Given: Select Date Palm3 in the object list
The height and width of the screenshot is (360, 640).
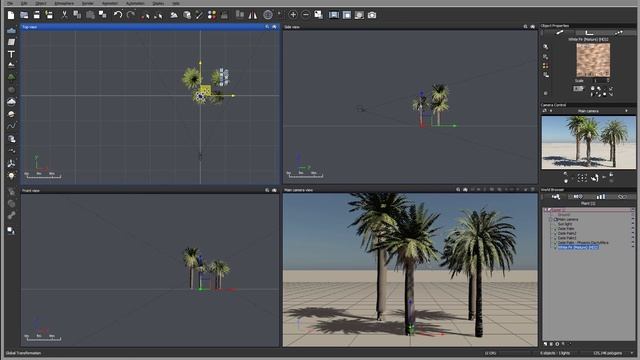Looking at the screenshot, I should point(567,238).
